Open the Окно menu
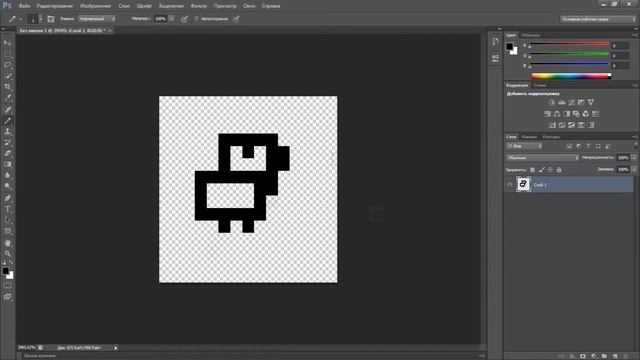Viewport: 640px width, 360px height. click(249, 6)
